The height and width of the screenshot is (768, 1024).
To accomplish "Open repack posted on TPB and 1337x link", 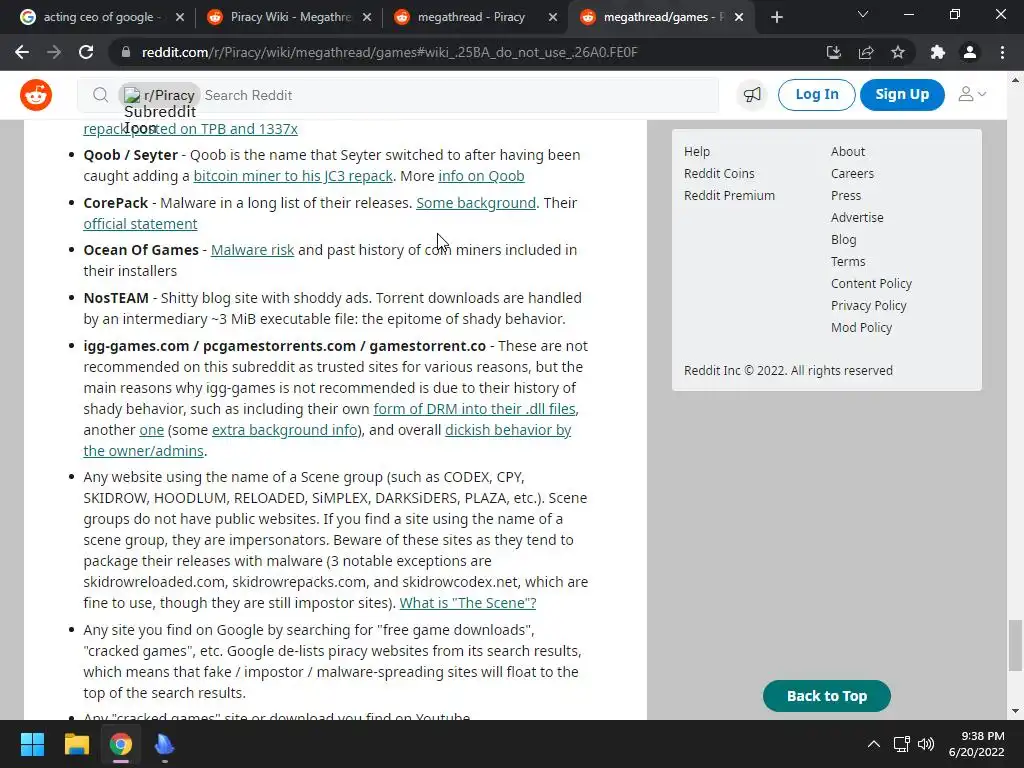I will coord(190,129).
